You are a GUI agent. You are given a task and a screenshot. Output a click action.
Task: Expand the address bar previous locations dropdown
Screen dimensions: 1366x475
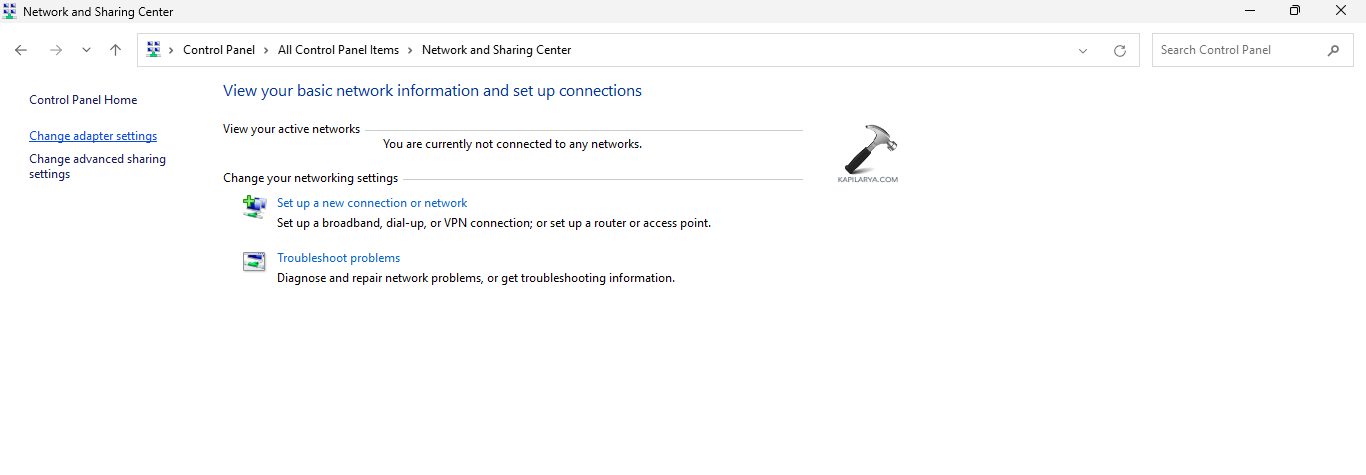[1083, 51]
